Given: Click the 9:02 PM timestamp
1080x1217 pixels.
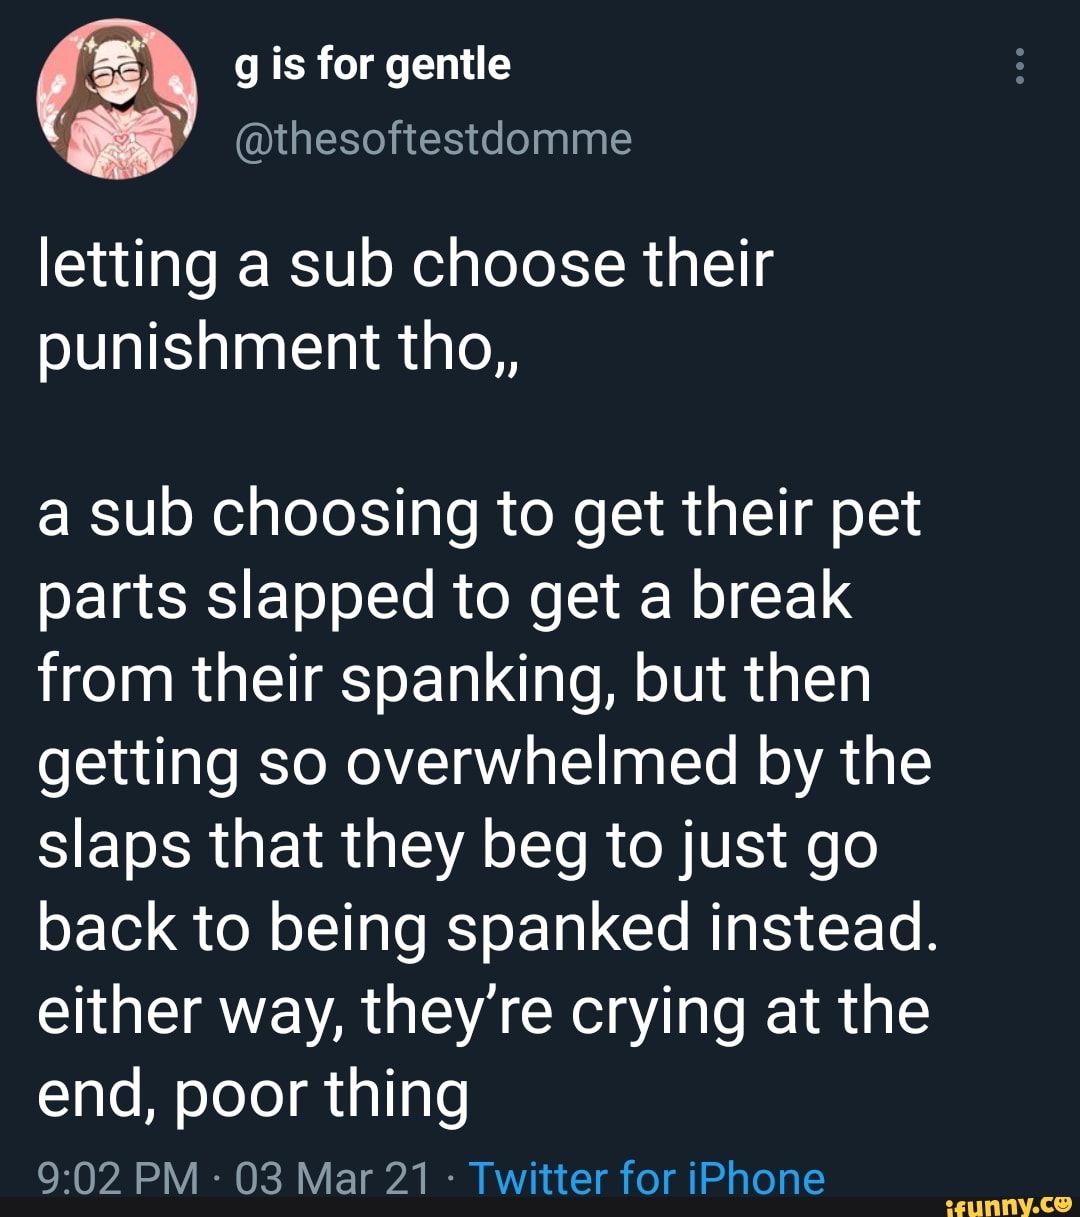Looking at the screenshot, I should 118,1178.
